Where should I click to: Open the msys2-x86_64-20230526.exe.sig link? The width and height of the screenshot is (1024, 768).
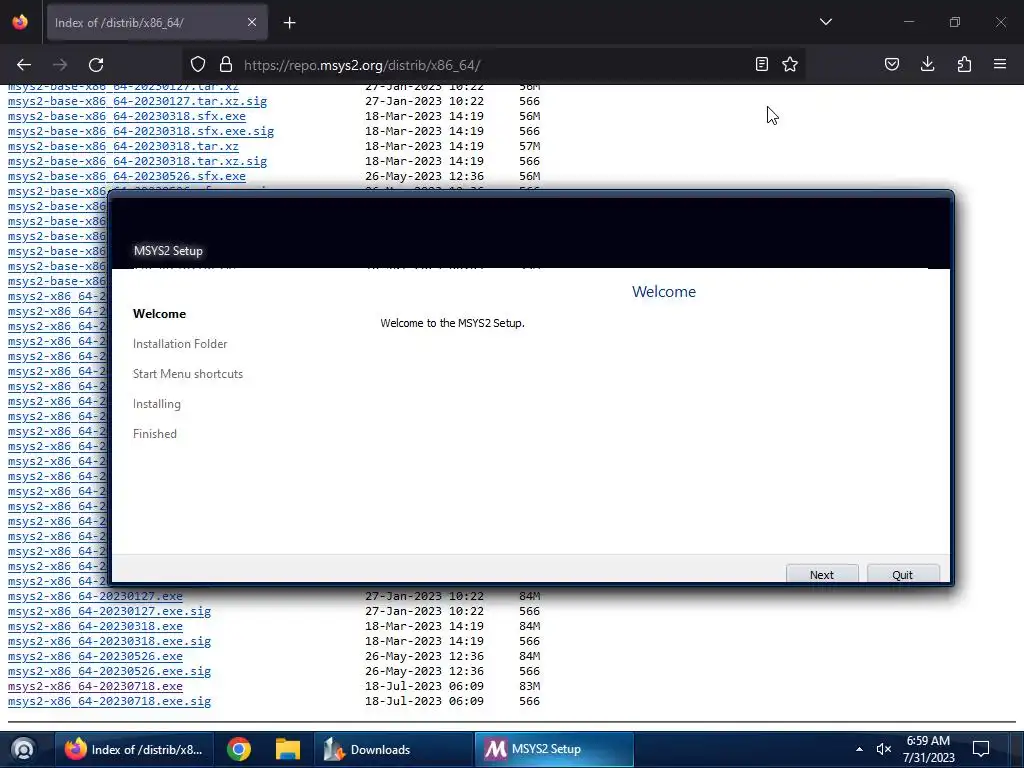coord(109,671)
